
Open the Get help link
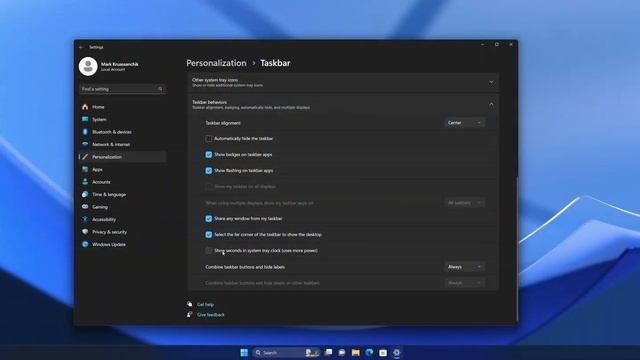[205, 304]
